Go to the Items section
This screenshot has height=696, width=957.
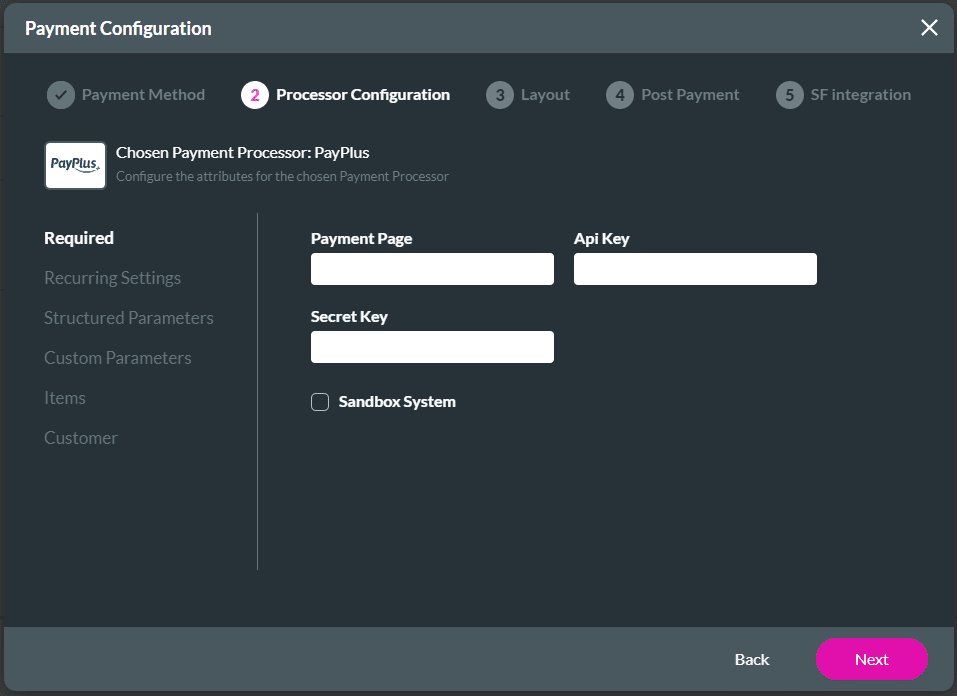(x=65, y=398)
